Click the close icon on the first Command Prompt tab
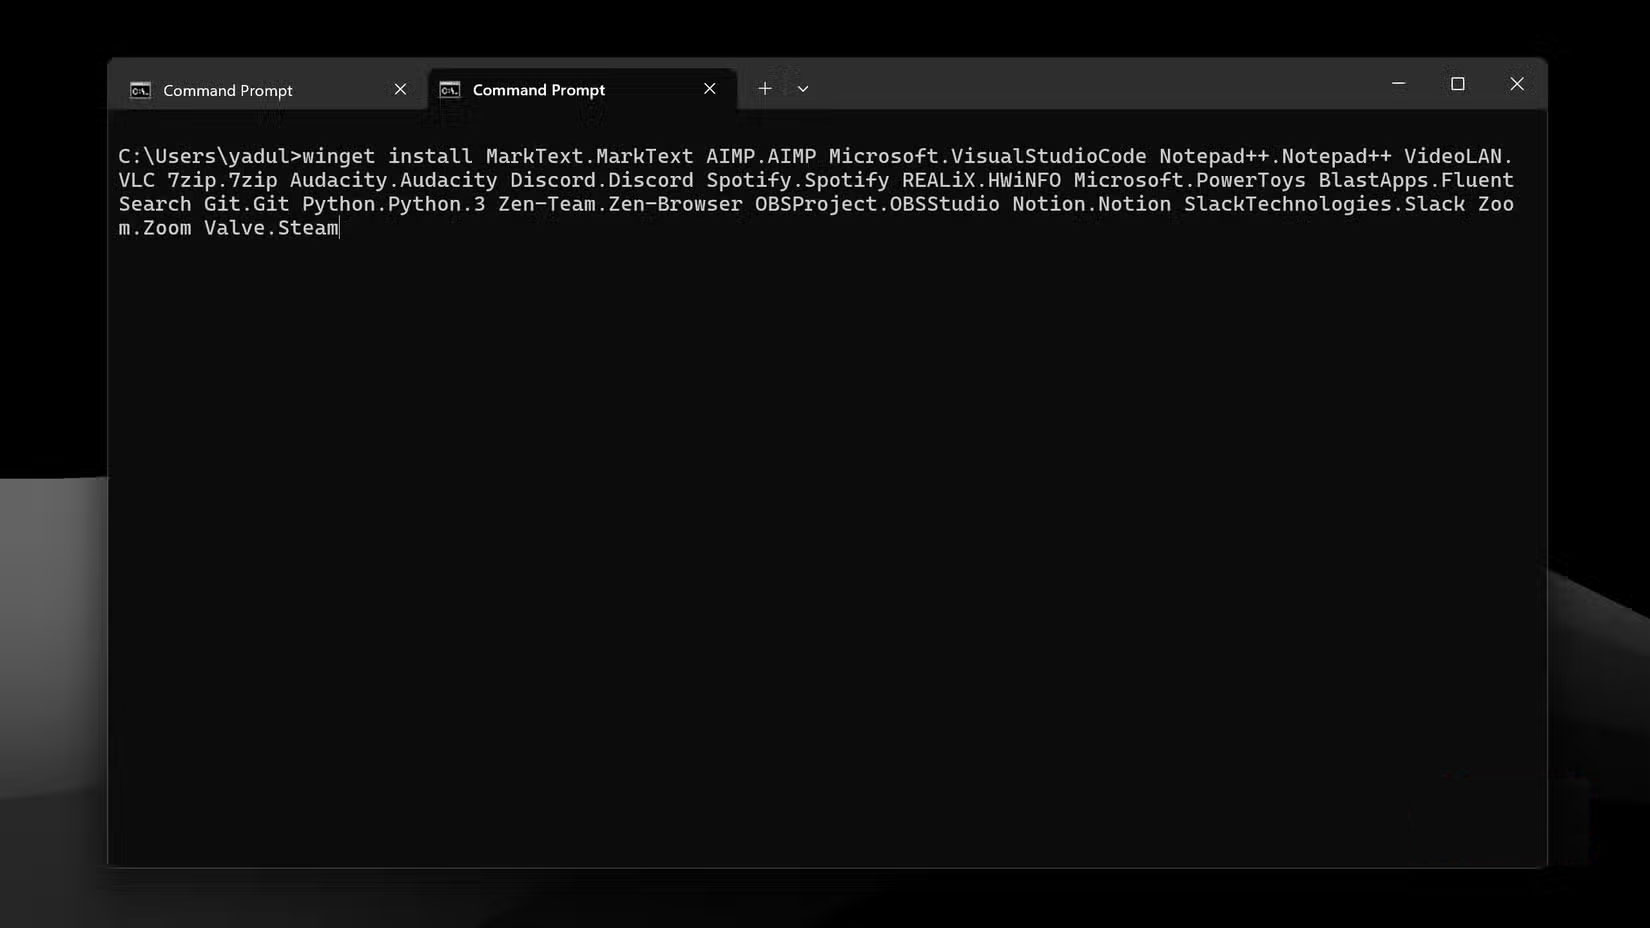This screenshot has width=1650, height=928. click(x=400, y=89)
